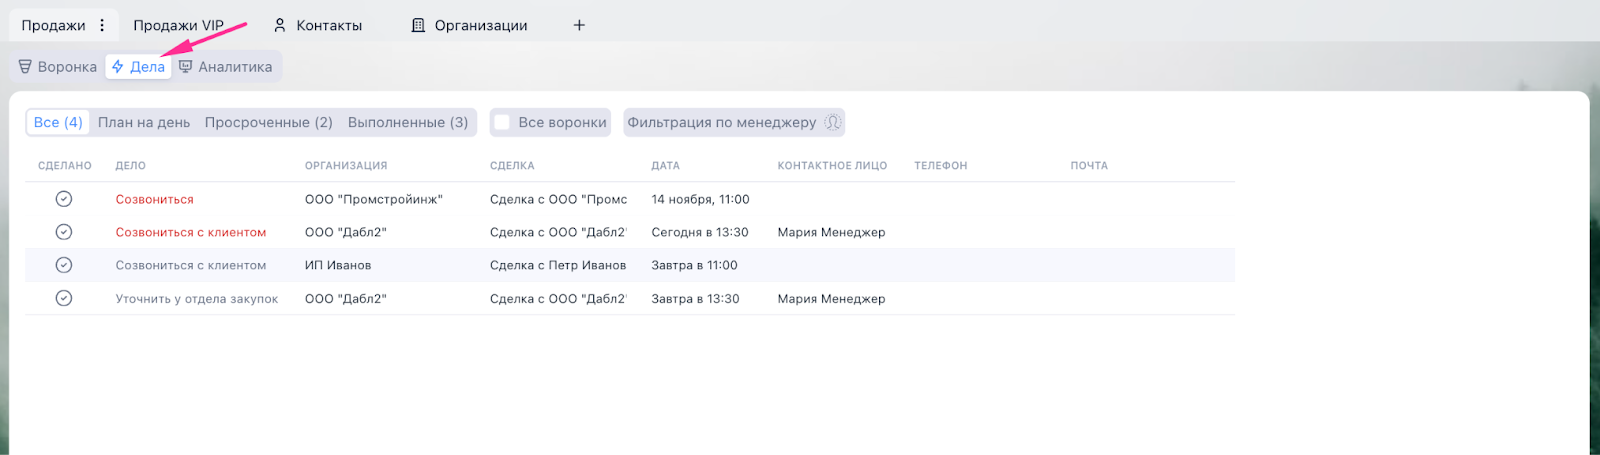Show the Выполненные (3) tasks
Screen dimensions: 1600x455
[407, 123]
